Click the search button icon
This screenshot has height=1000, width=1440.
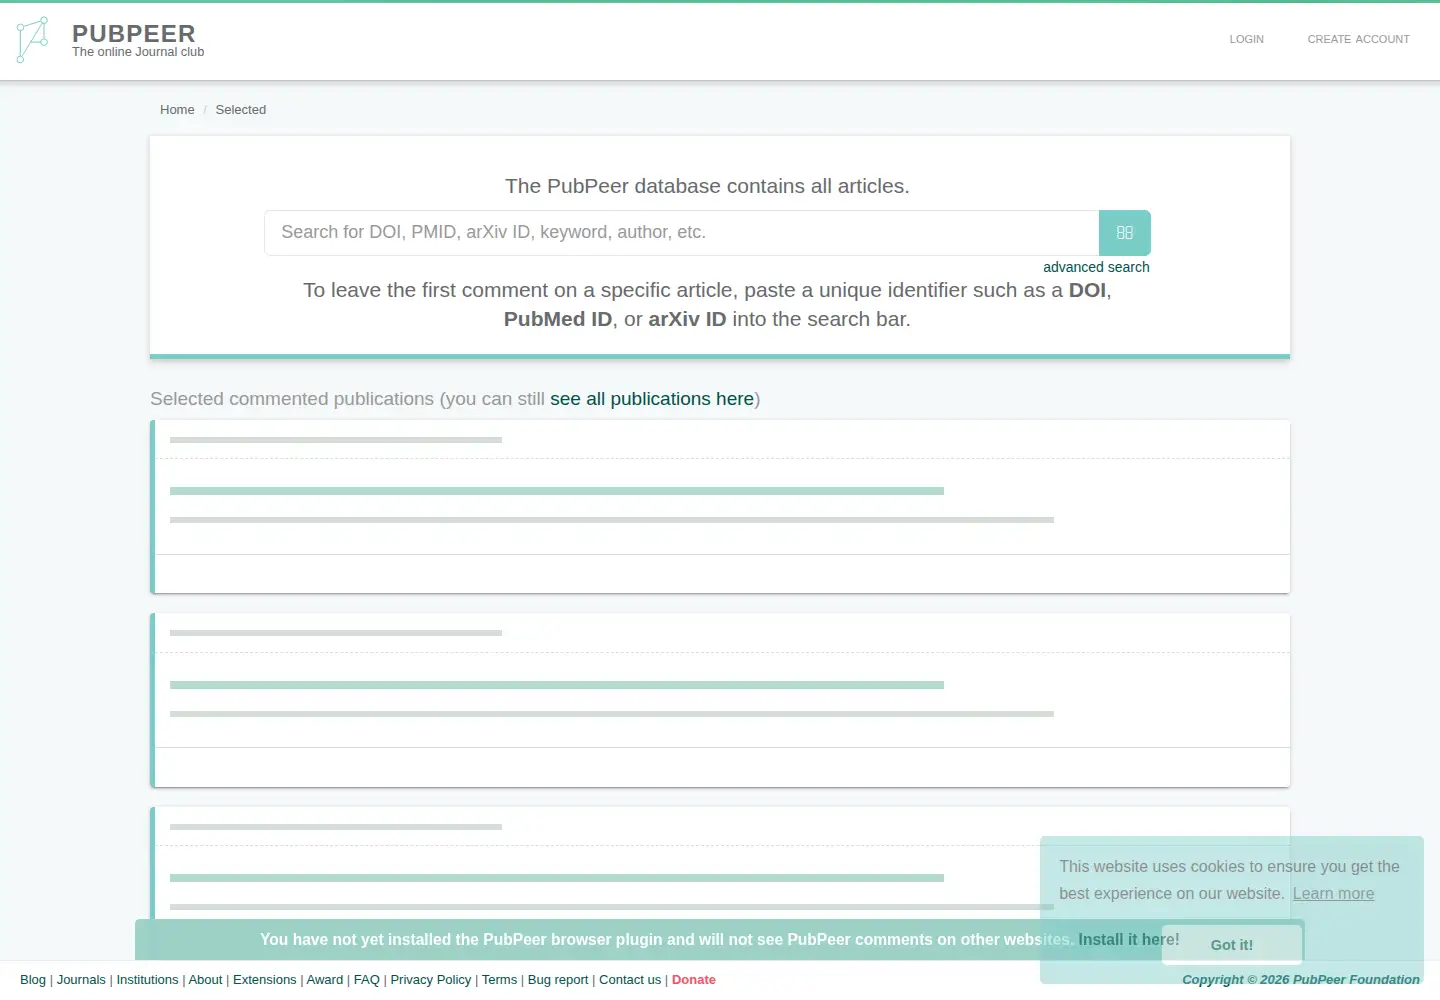click(x=1125, y=233)
